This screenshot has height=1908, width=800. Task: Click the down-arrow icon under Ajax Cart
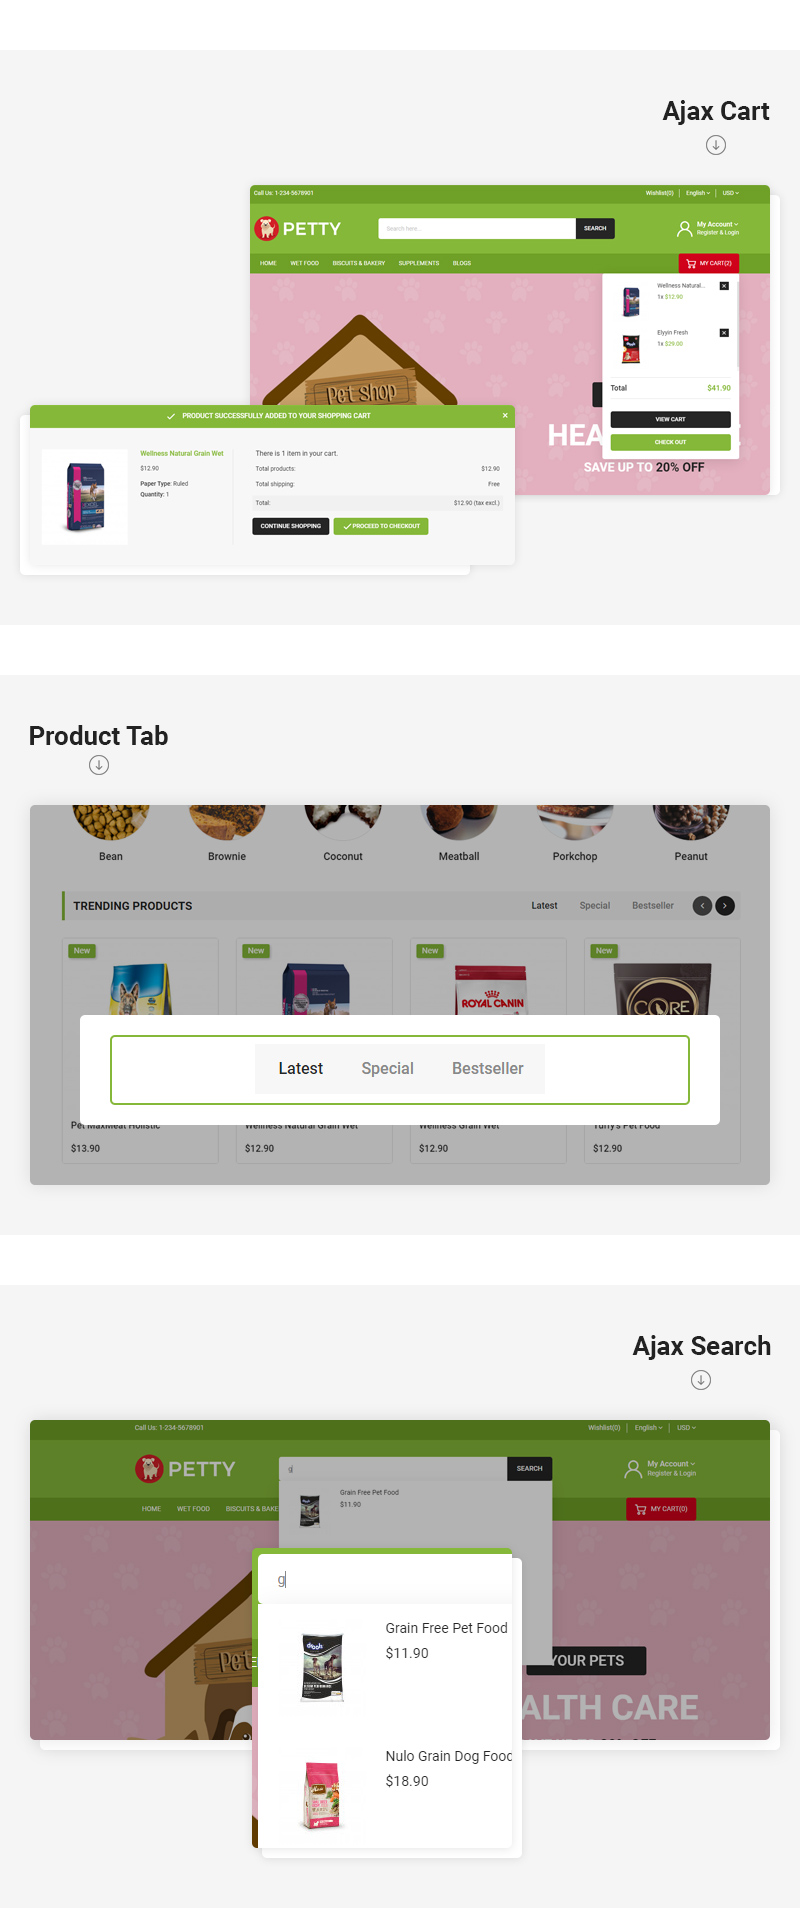pos(716,145)
